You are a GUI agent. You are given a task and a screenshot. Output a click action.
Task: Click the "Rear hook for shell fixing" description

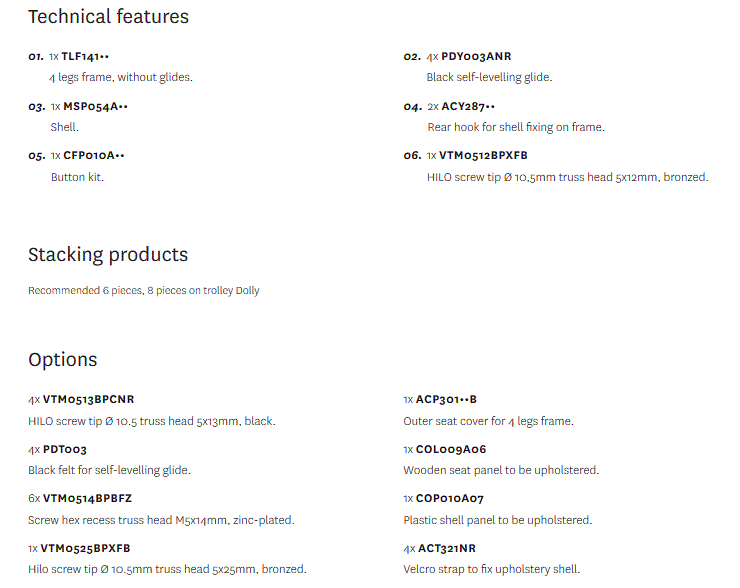point(515,127)
